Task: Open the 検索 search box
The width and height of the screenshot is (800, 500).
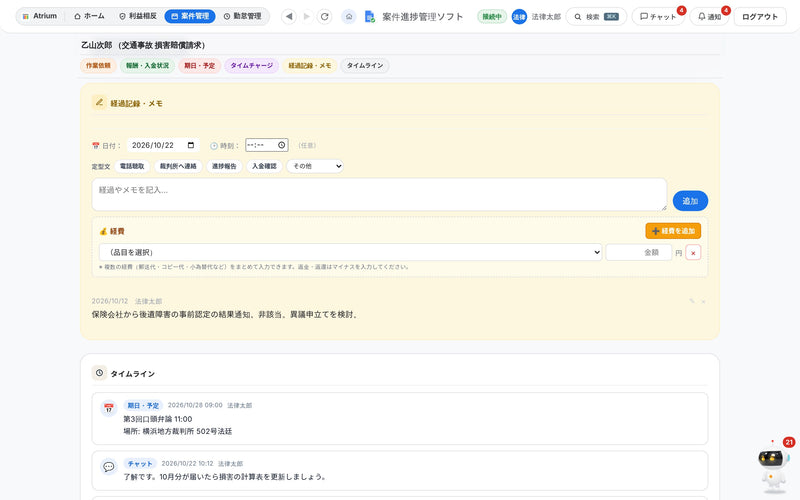Action: click(596, 17)
